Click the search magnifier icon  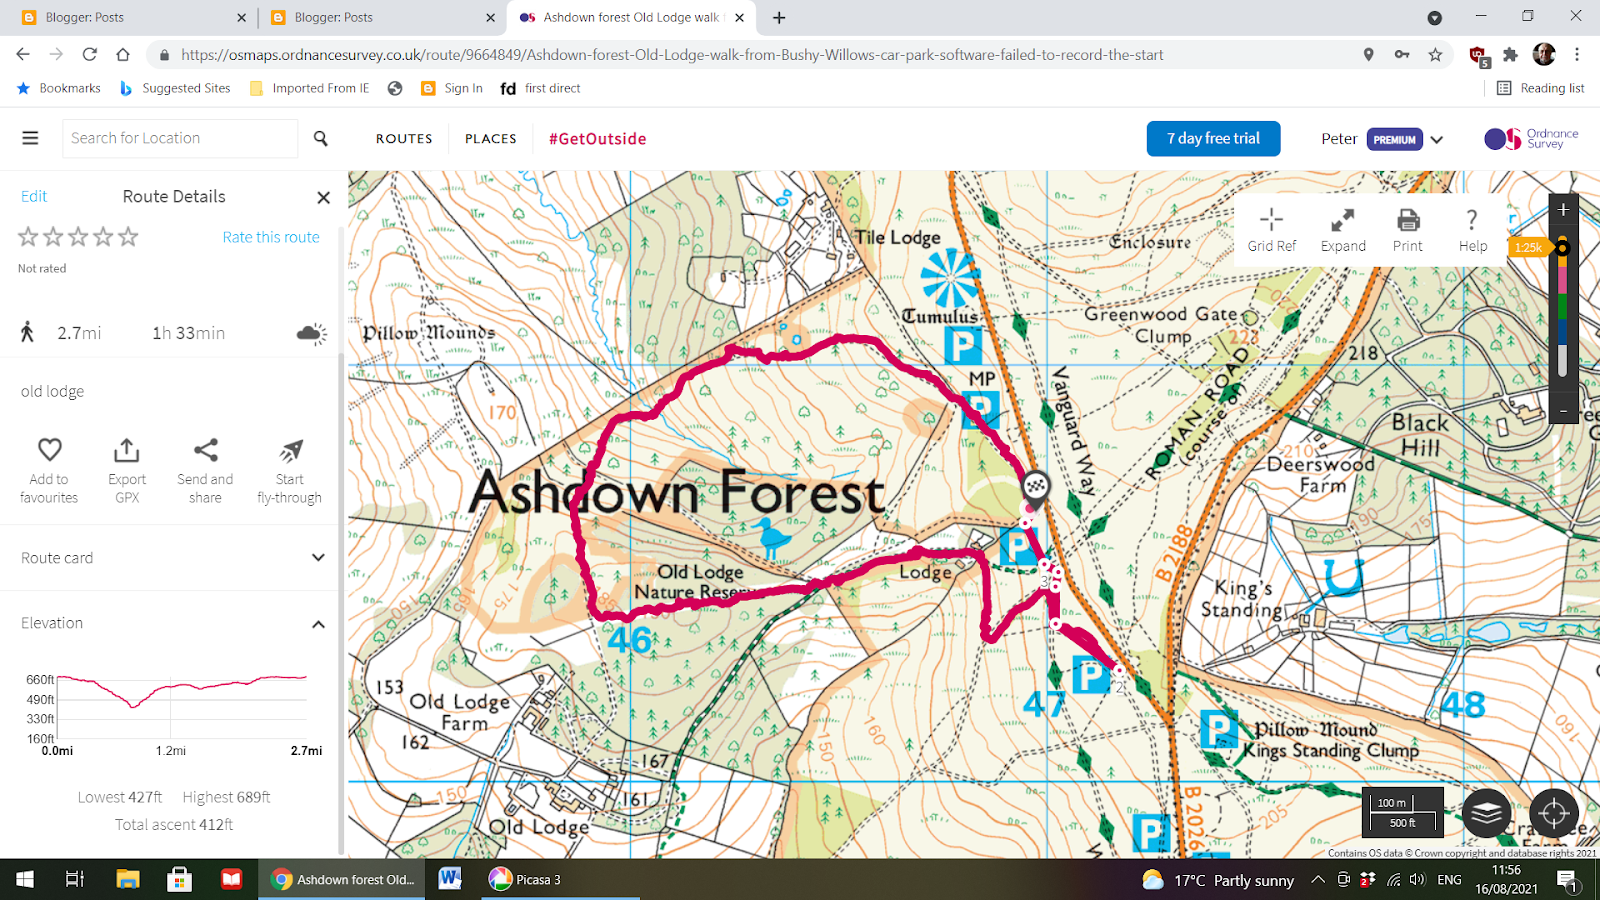(321, 138)
